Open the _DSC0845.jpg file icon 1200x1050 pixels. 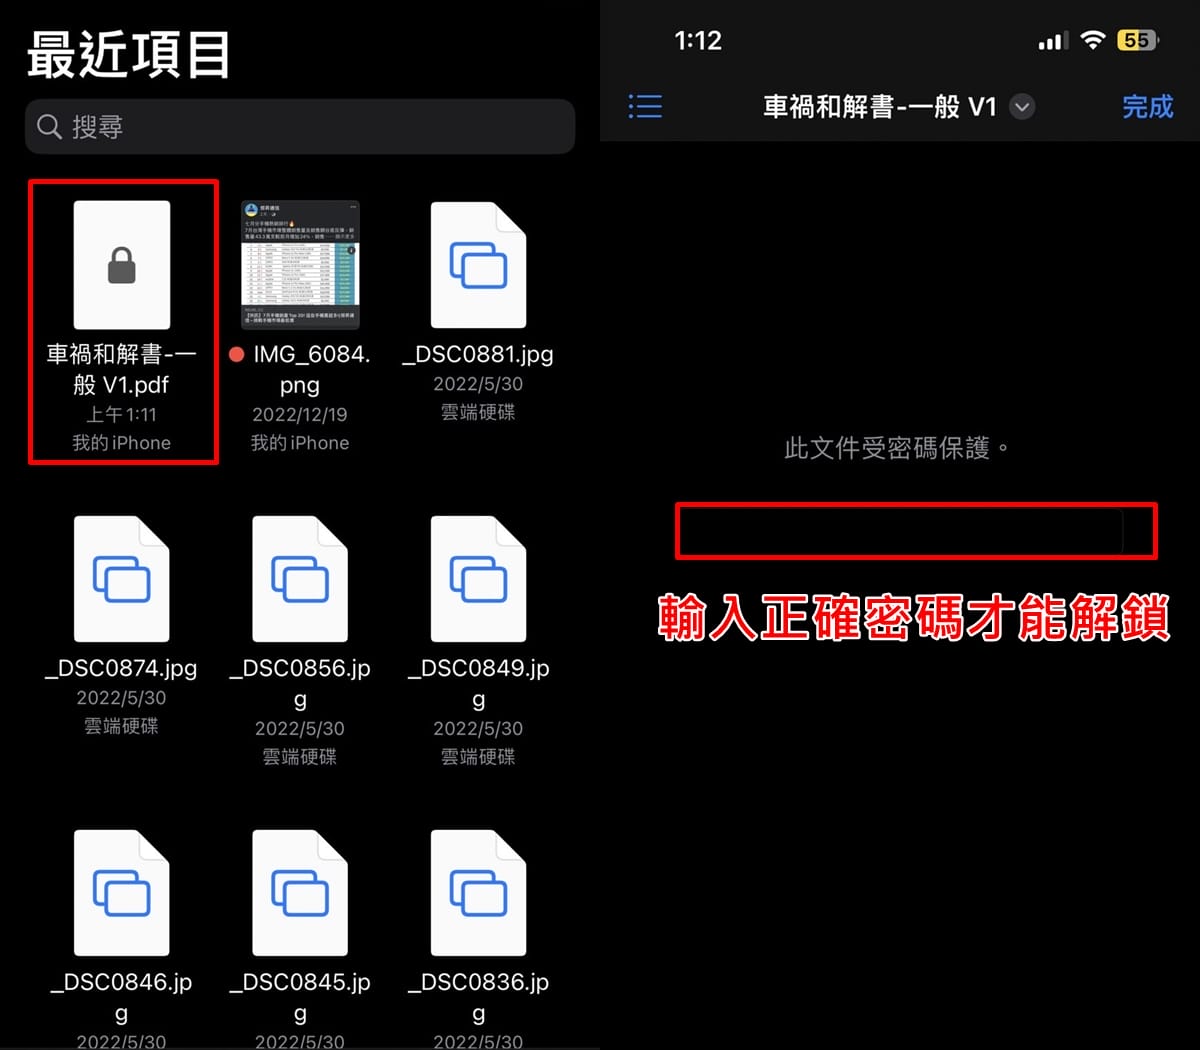coord(300,893)
